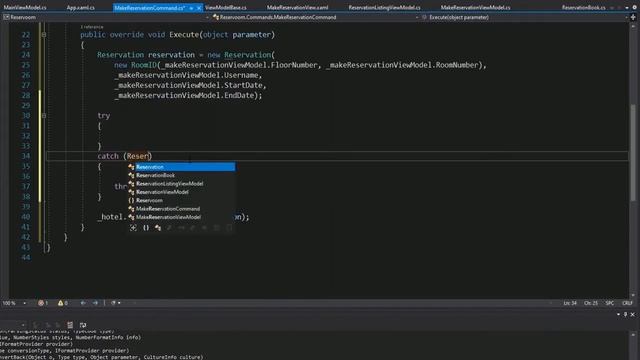
Task: Close the MakeReservationCommand.cs tab
Action: click(199, 8)
